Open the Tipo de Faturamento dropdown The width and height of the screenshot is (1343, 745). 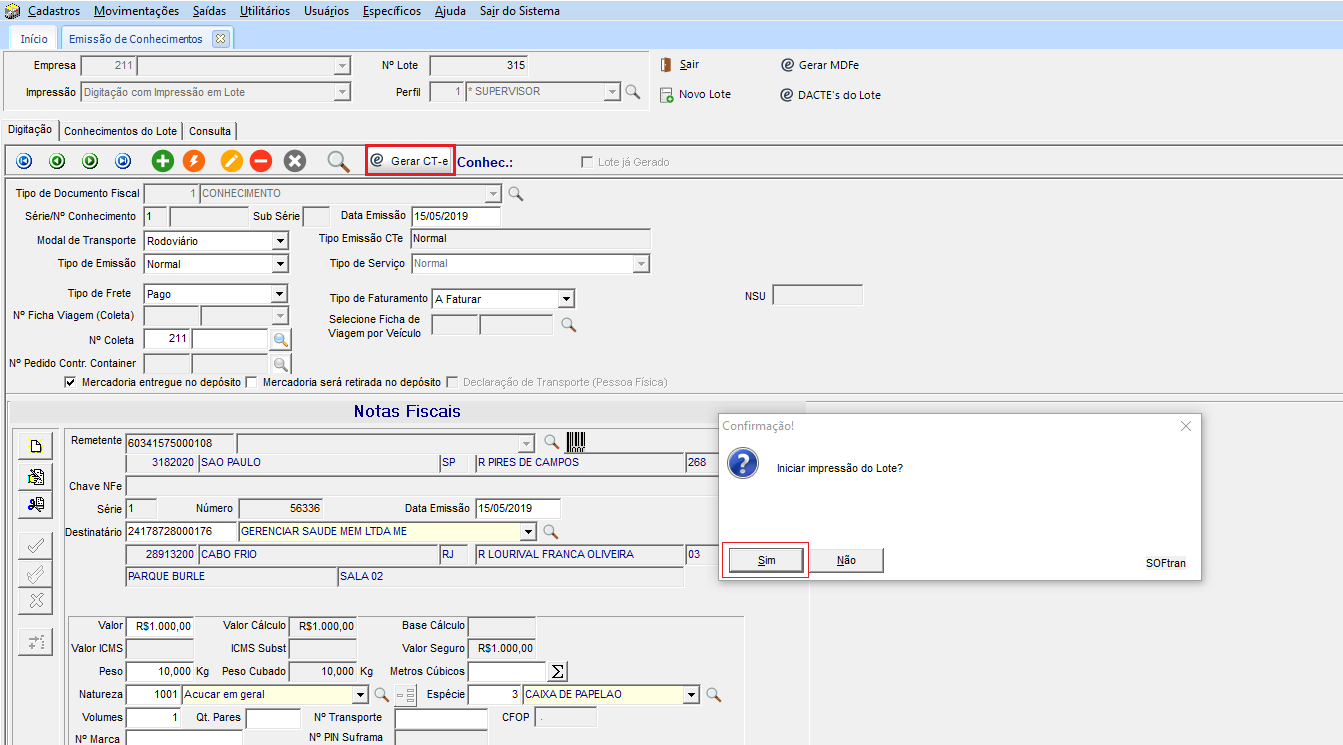tap(566, 299)
